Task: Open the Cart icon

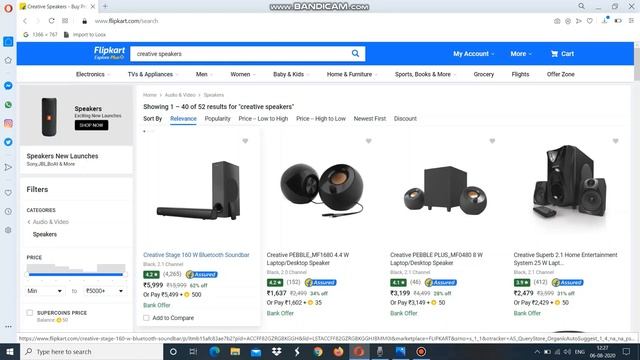Action: click(562, 53)
